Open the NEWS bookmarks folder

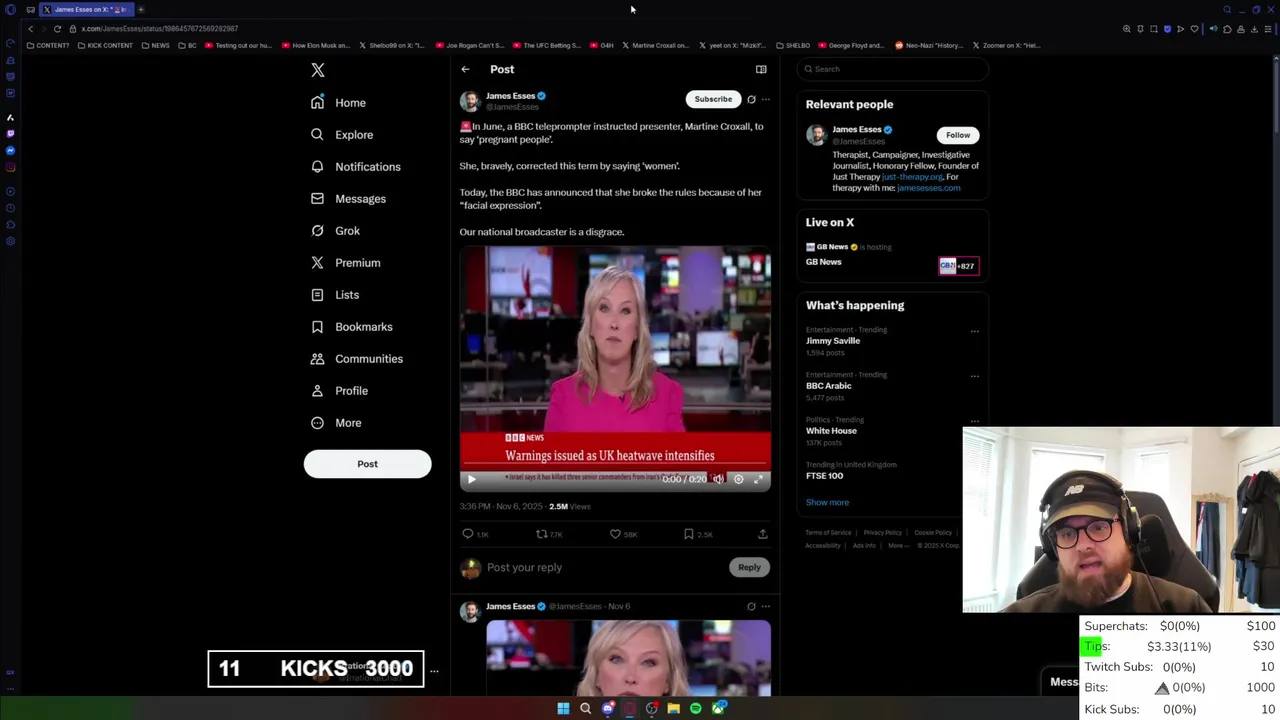(x=155, y=45)
